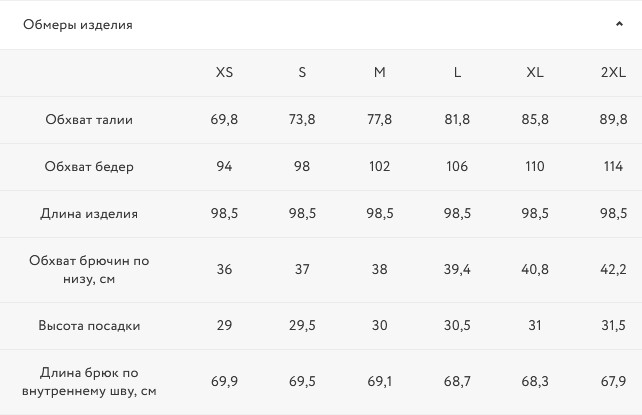Click the Длина изделия row label
The width and height of the screenshot is (642, 415).
pyautogui.click(x=89, y=214)
